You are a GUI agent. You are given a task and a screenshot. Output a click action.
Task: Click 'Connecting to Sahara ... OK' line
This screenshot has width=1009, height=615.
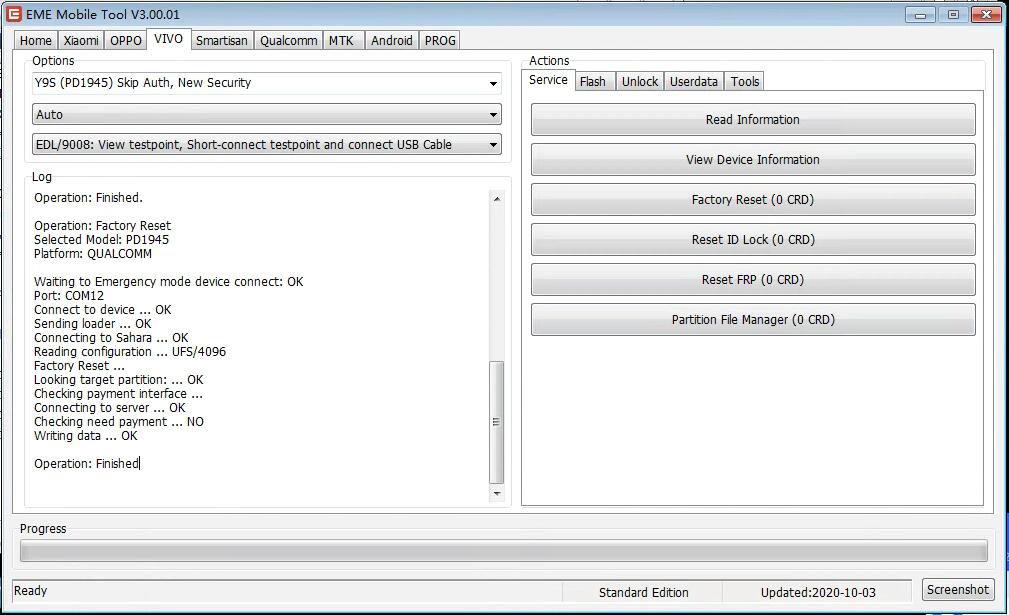[x=111, y=338]
